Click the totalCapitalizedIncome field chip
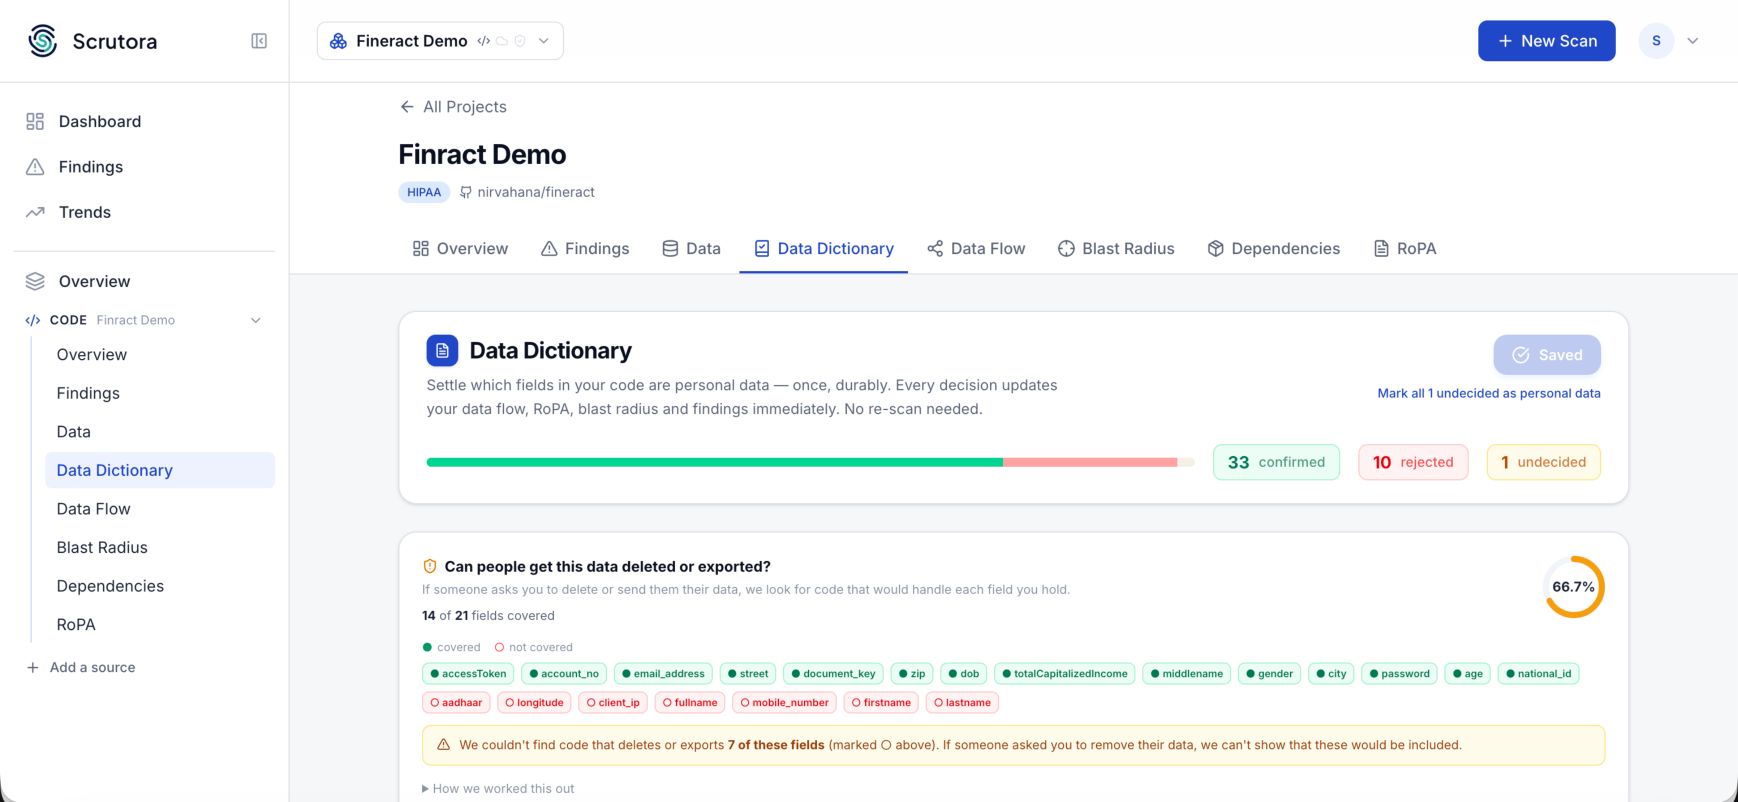This screenshot has width=1738, height=802. pyautogui.click(x=1065, y=674)
